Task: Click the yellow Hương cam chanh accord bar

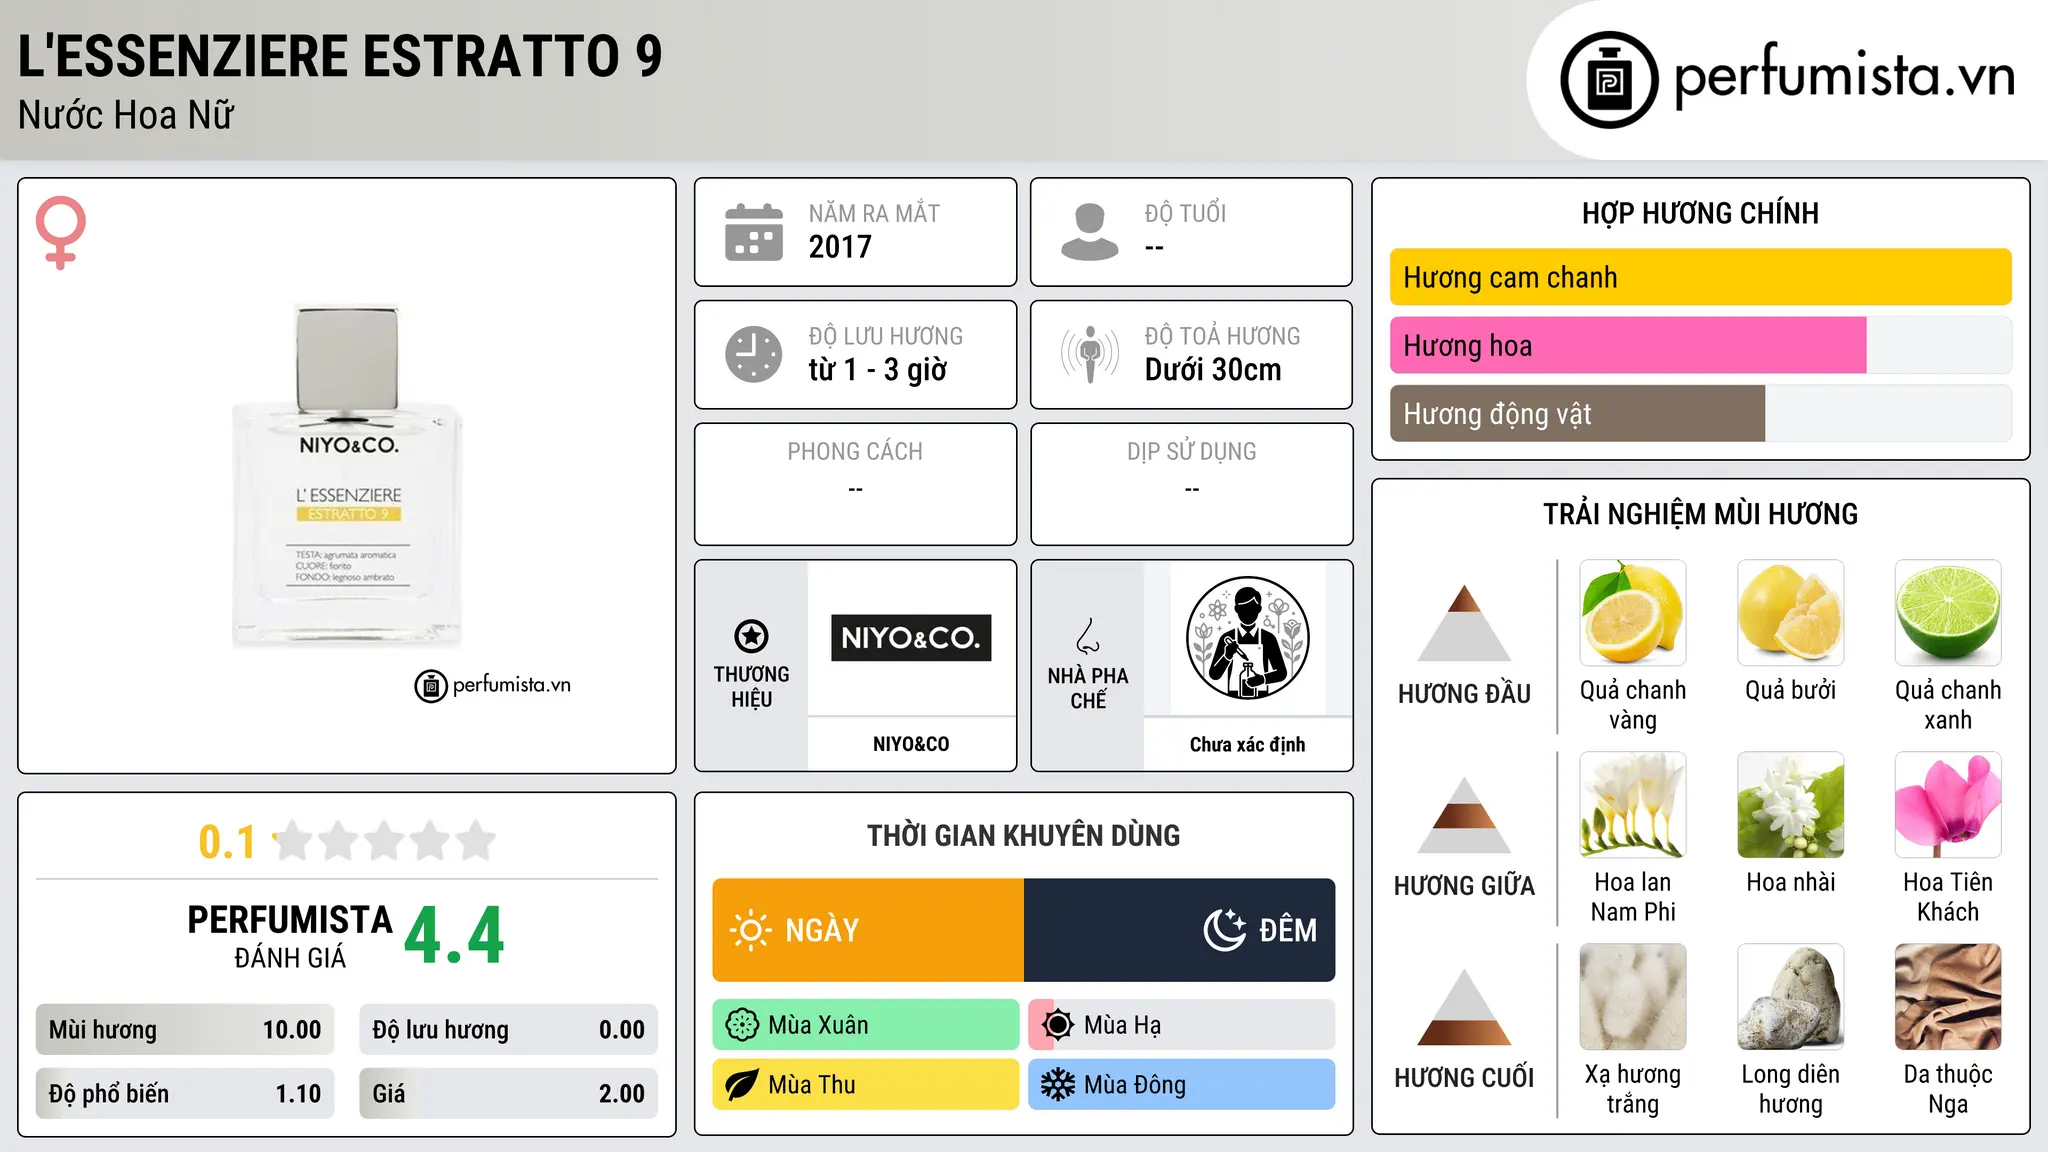Action: click(x=1701, y=277)
